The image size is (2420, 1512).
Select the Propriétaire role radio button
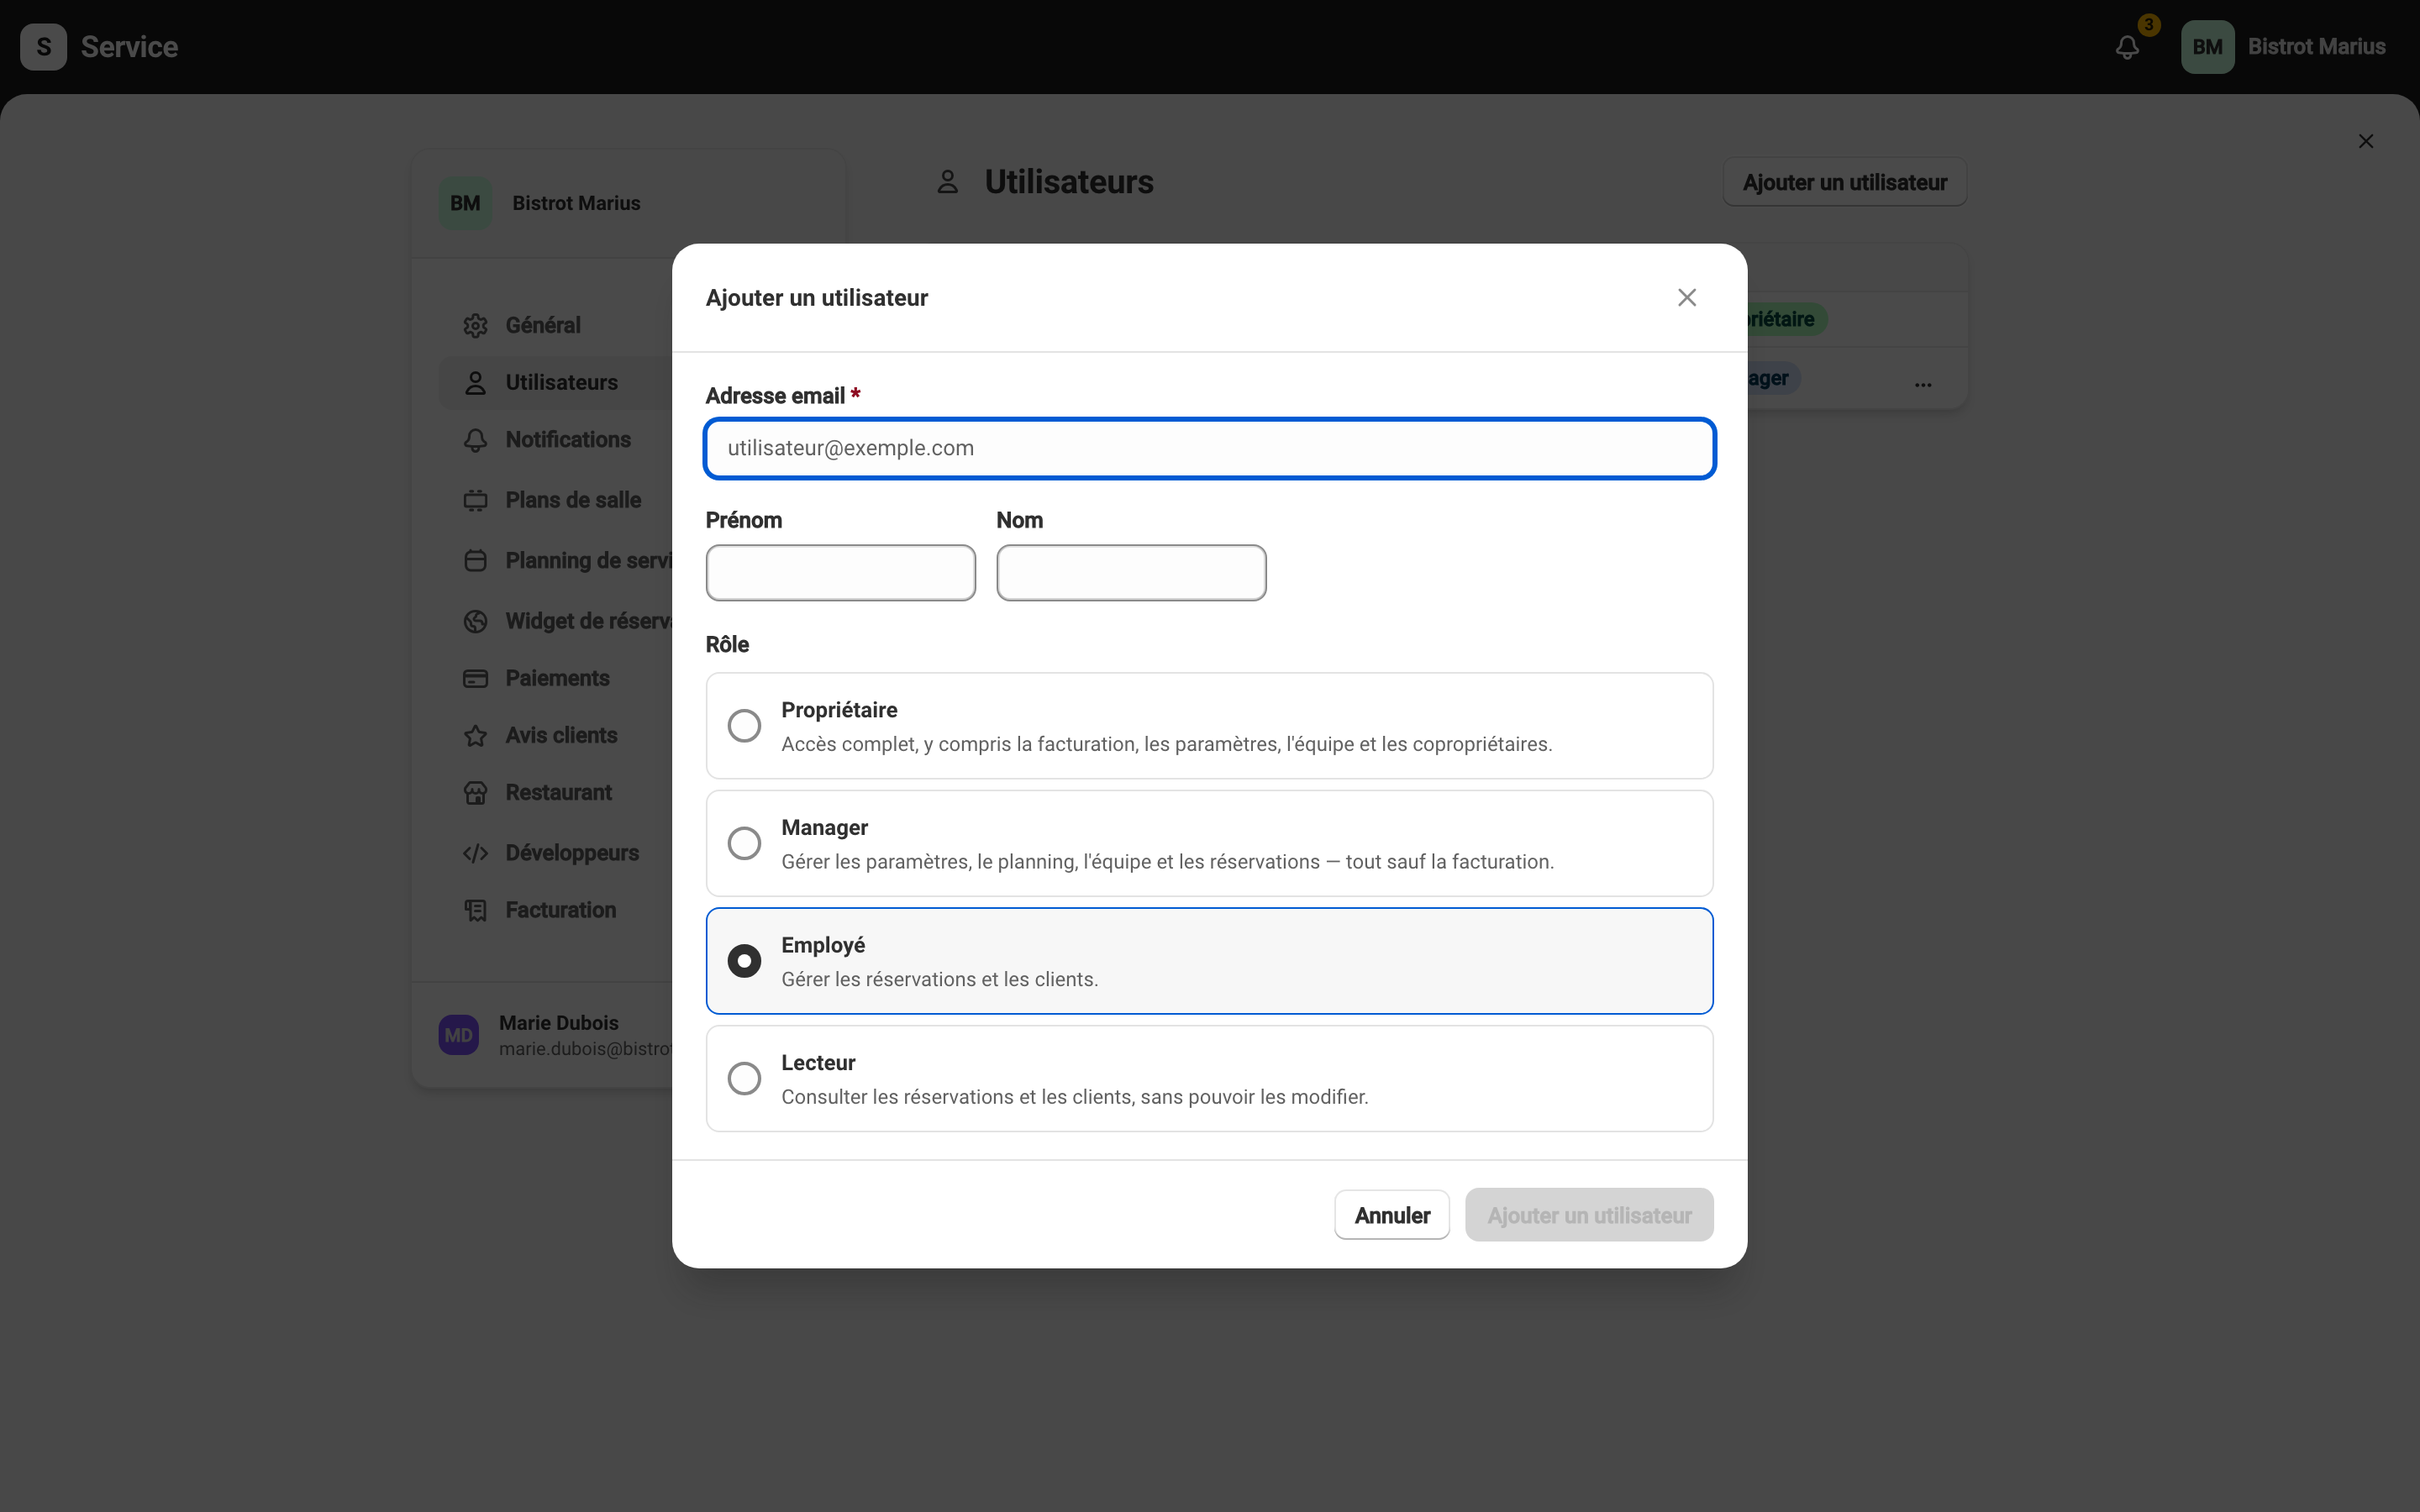click(x=744, y=726)
